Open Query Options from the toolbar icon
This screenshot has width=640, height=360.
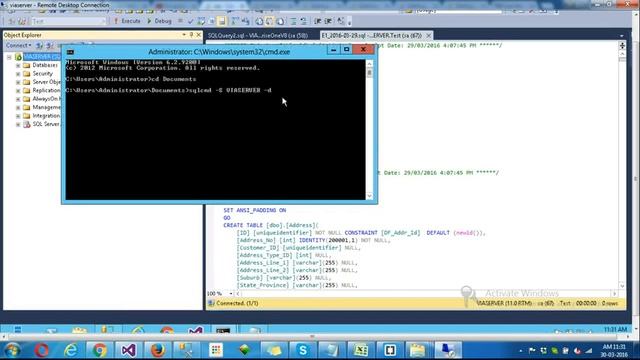point(212,21)
